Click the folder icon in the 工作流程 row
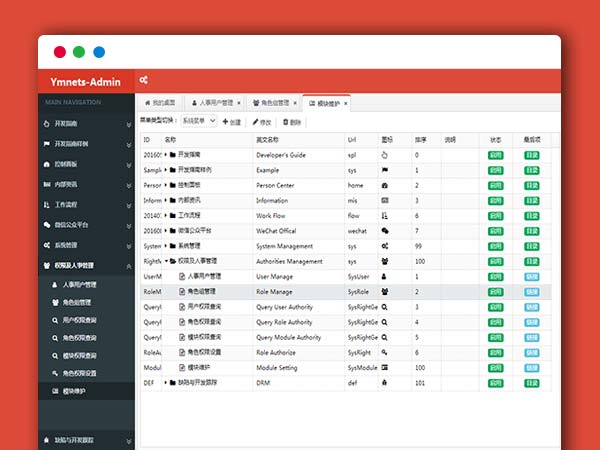The image size is (600, 450). (173, 214)
